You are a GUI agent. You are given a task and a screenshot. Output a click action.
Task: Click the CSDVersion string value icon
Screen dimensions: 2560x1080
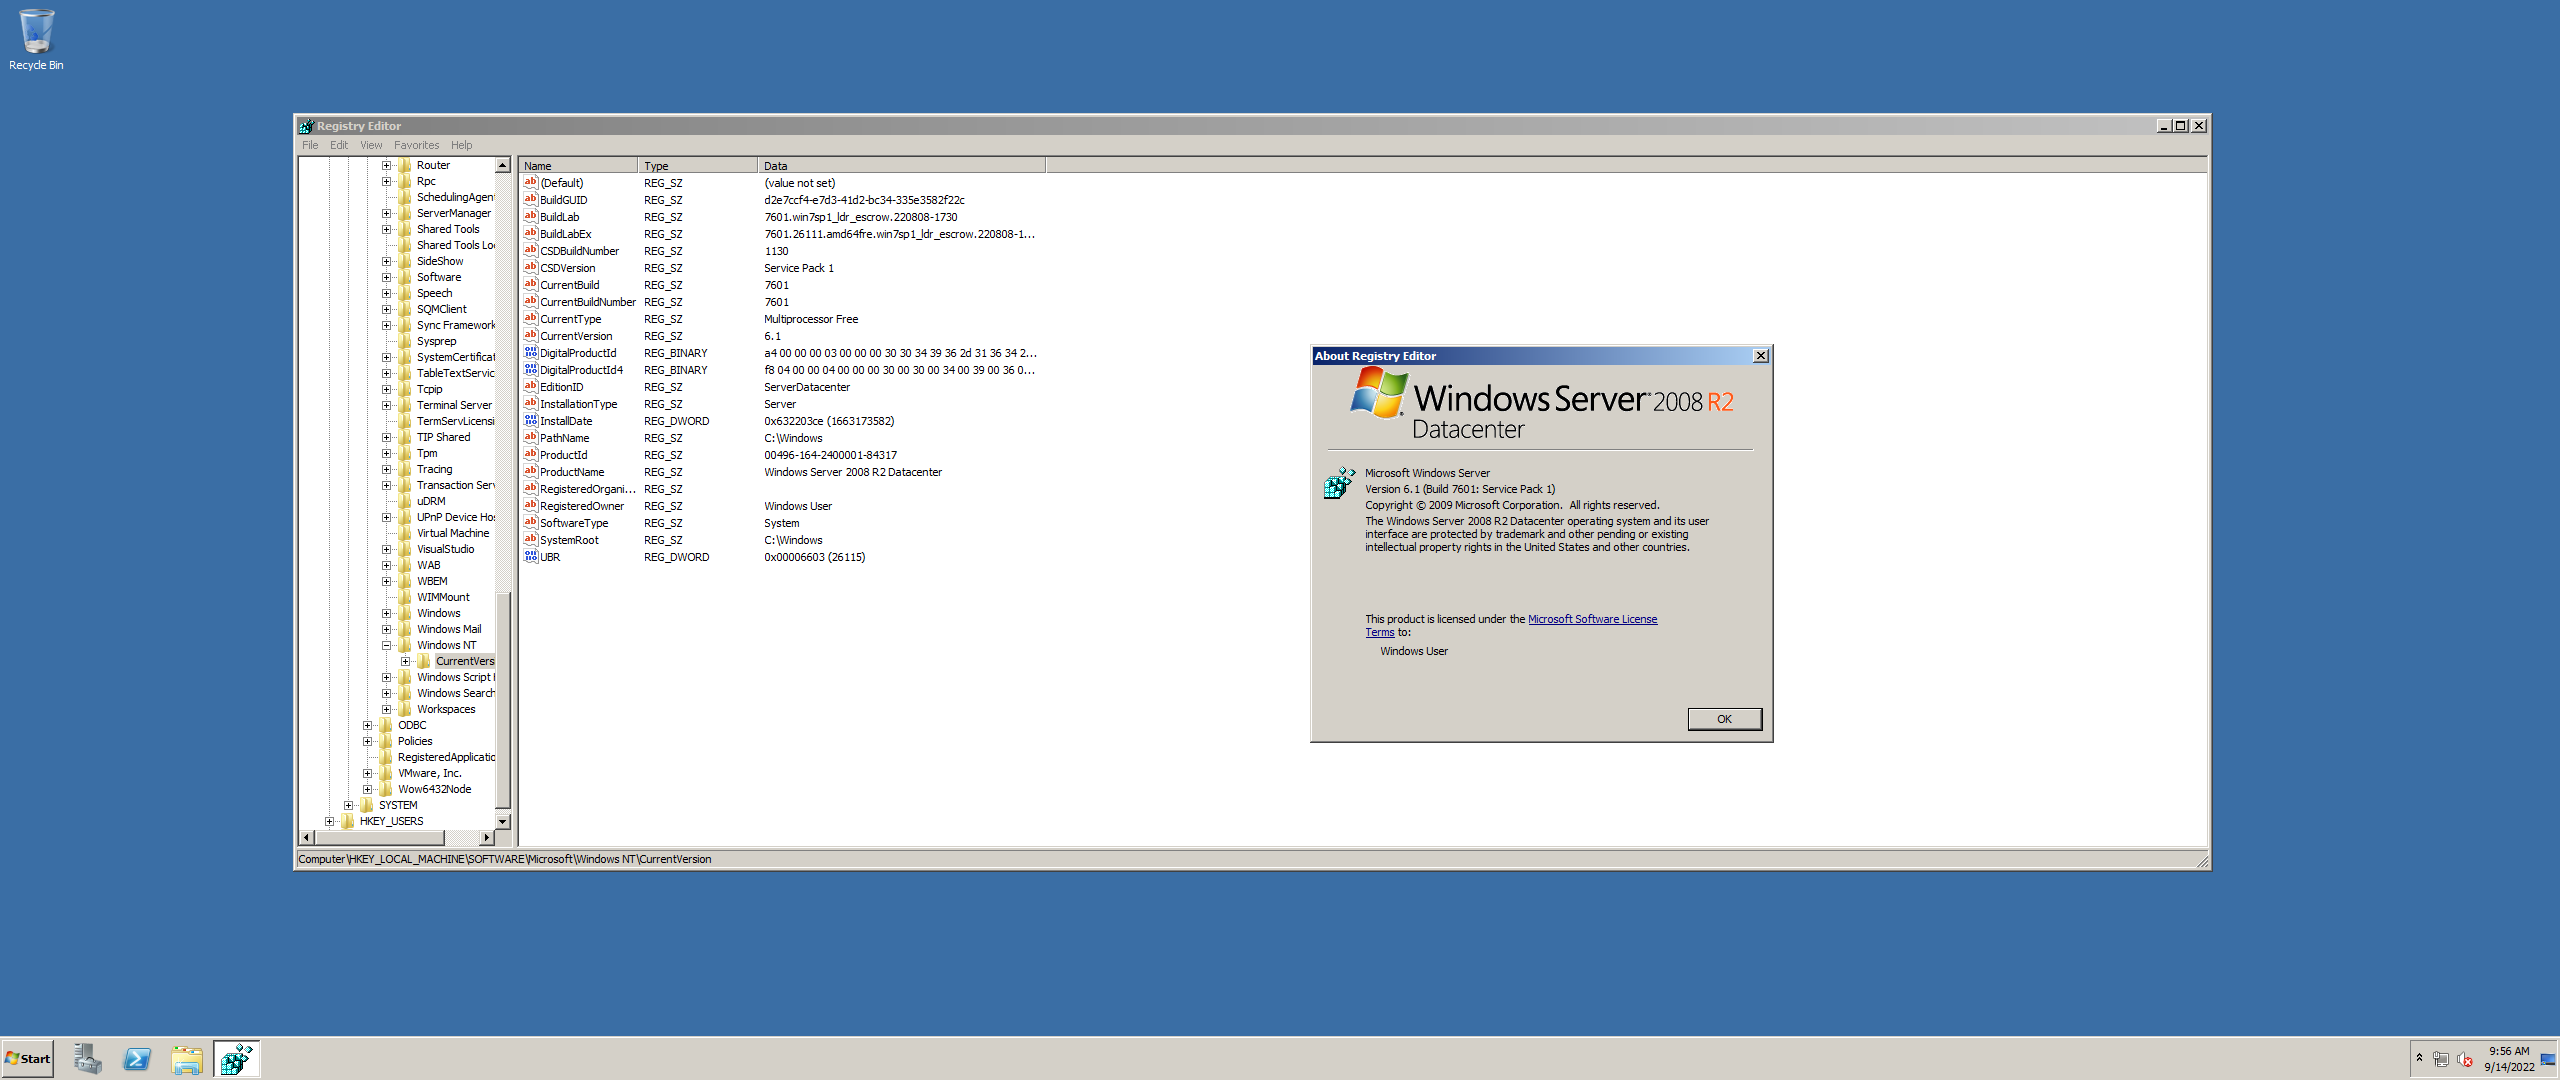531,267
